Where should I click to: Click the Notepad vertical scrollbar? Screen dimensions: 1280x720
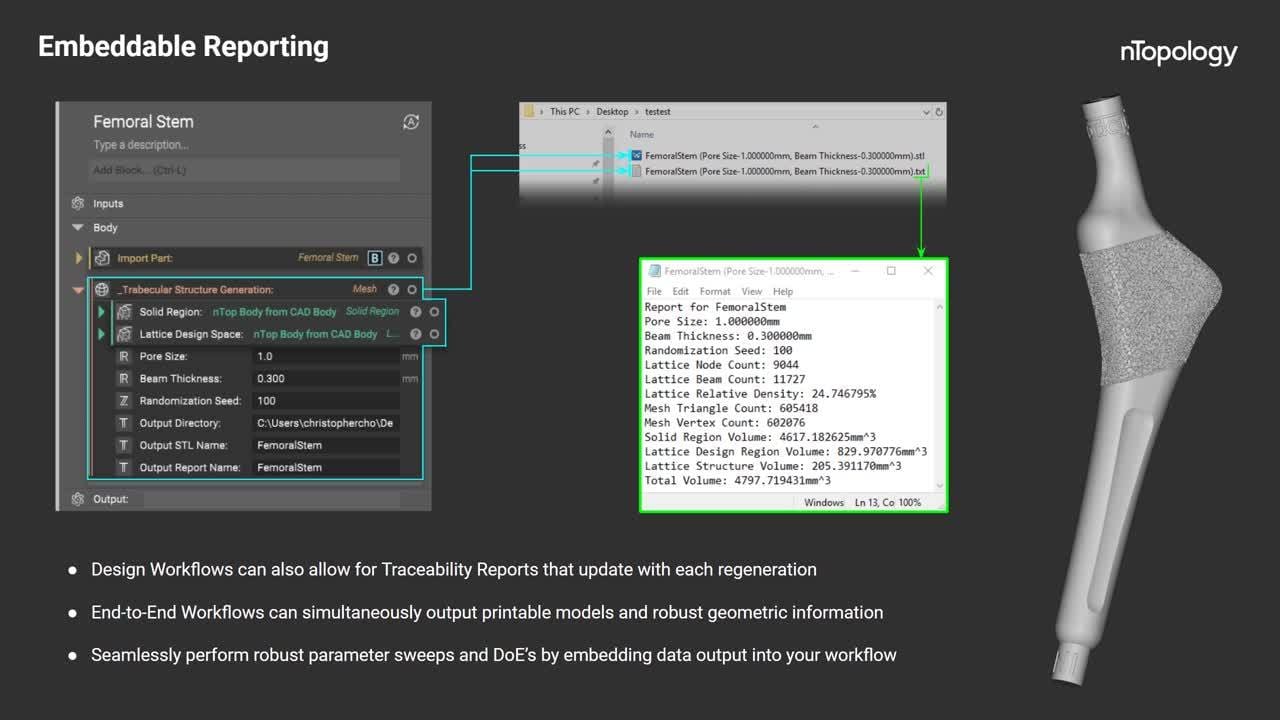939,395
